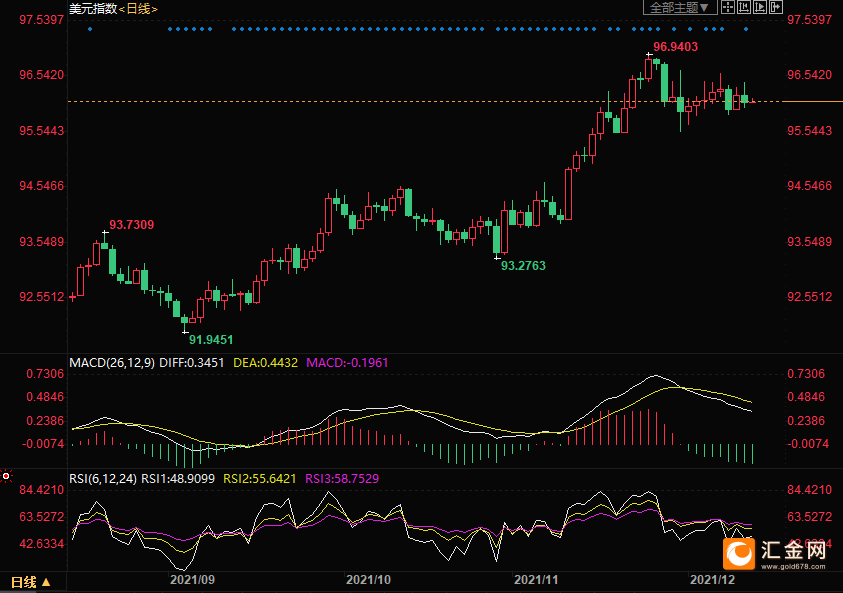Click the red indicator marker beside RSI
Image resolution: width=843 pixels, height=593 pixels.
click(x=6, y=476)
